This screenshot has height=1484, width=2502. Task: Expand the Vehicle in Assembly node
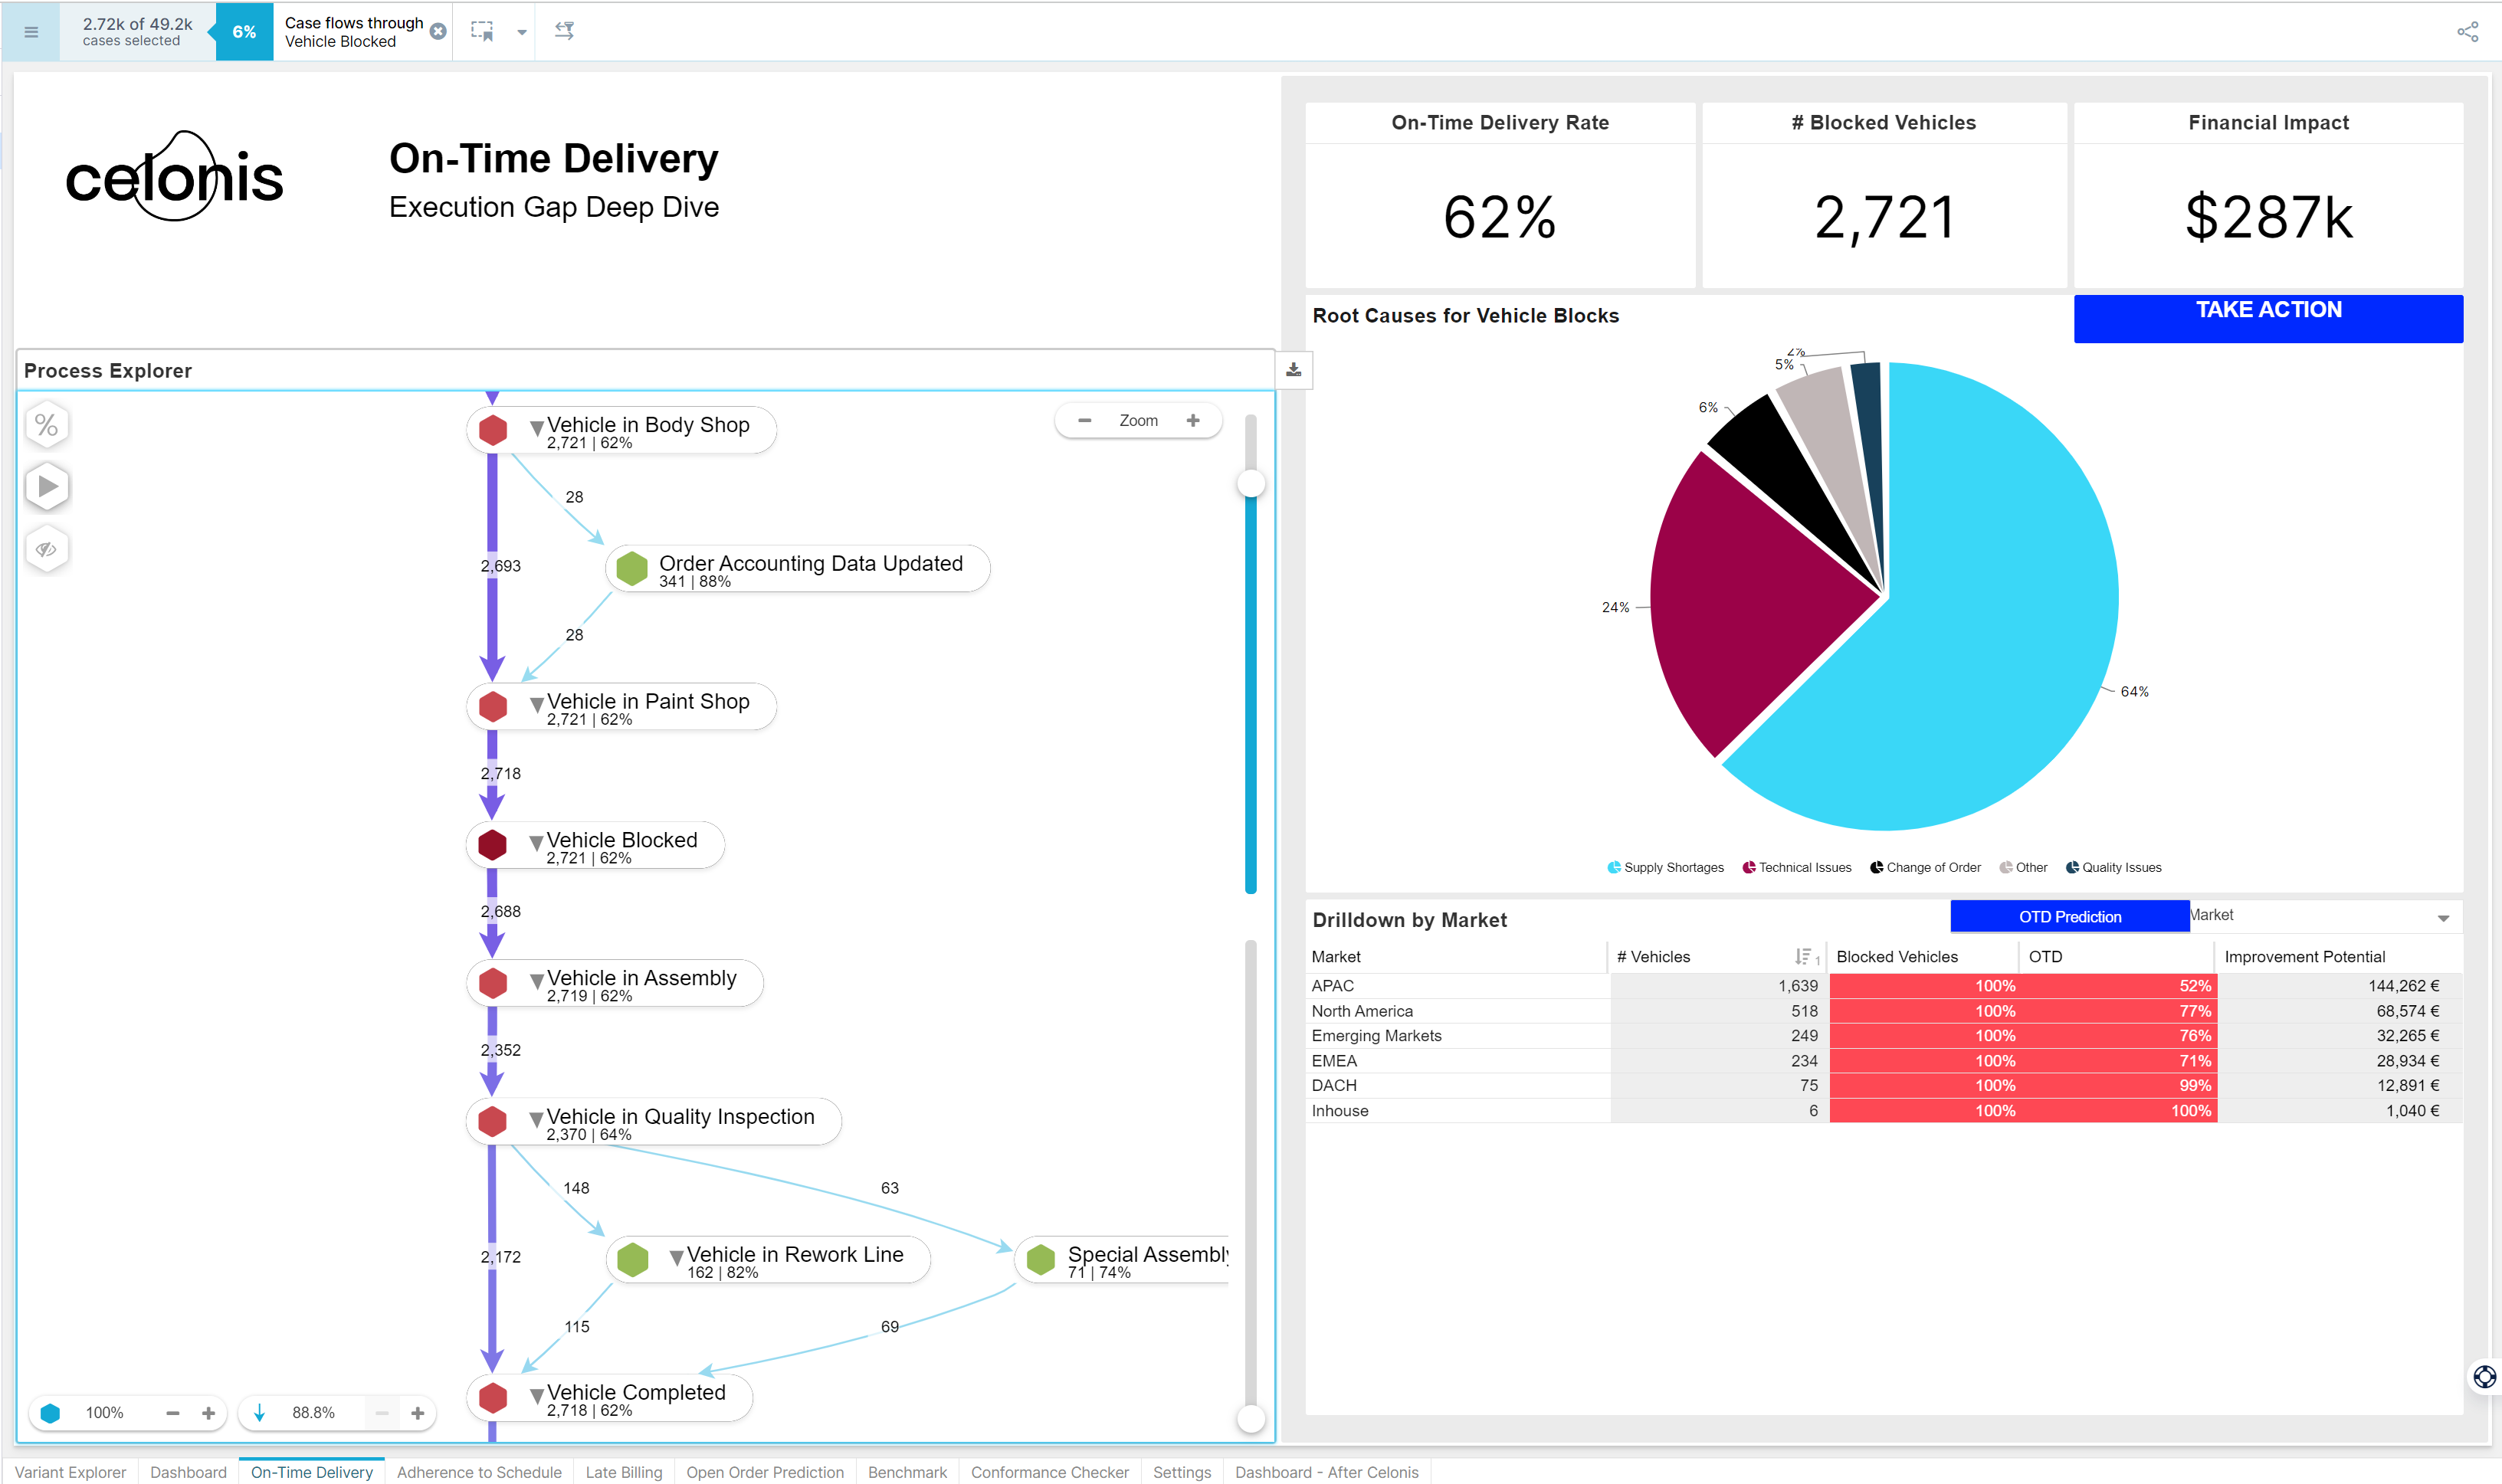point(537,981)
